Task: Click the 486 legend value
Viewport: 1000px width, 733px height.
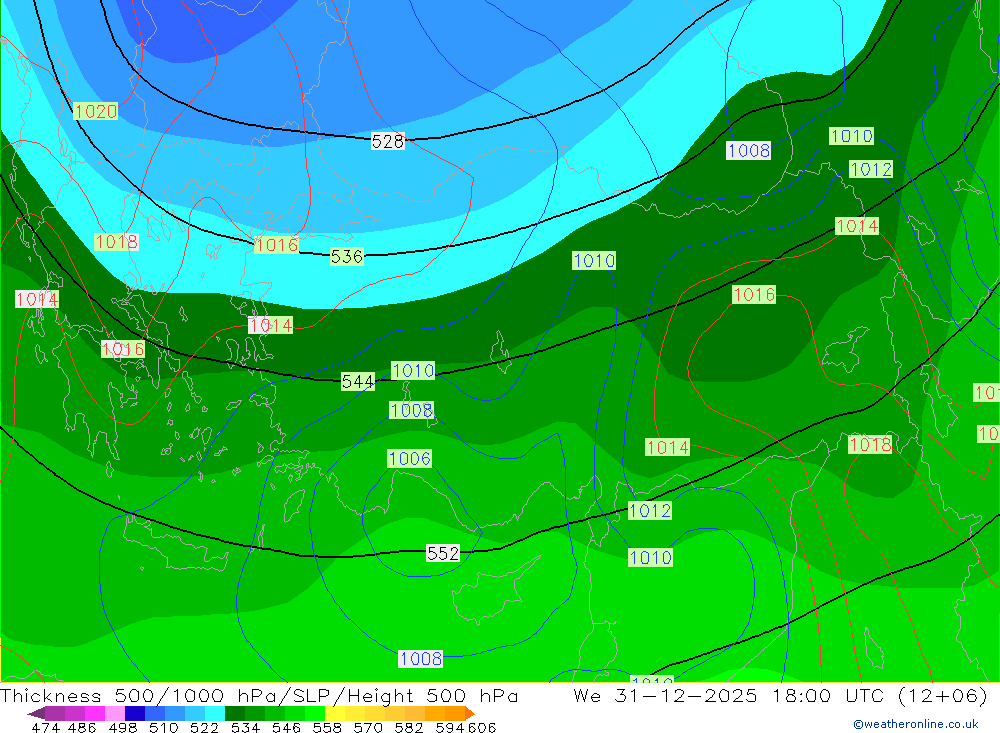Action: click(82, 727)
